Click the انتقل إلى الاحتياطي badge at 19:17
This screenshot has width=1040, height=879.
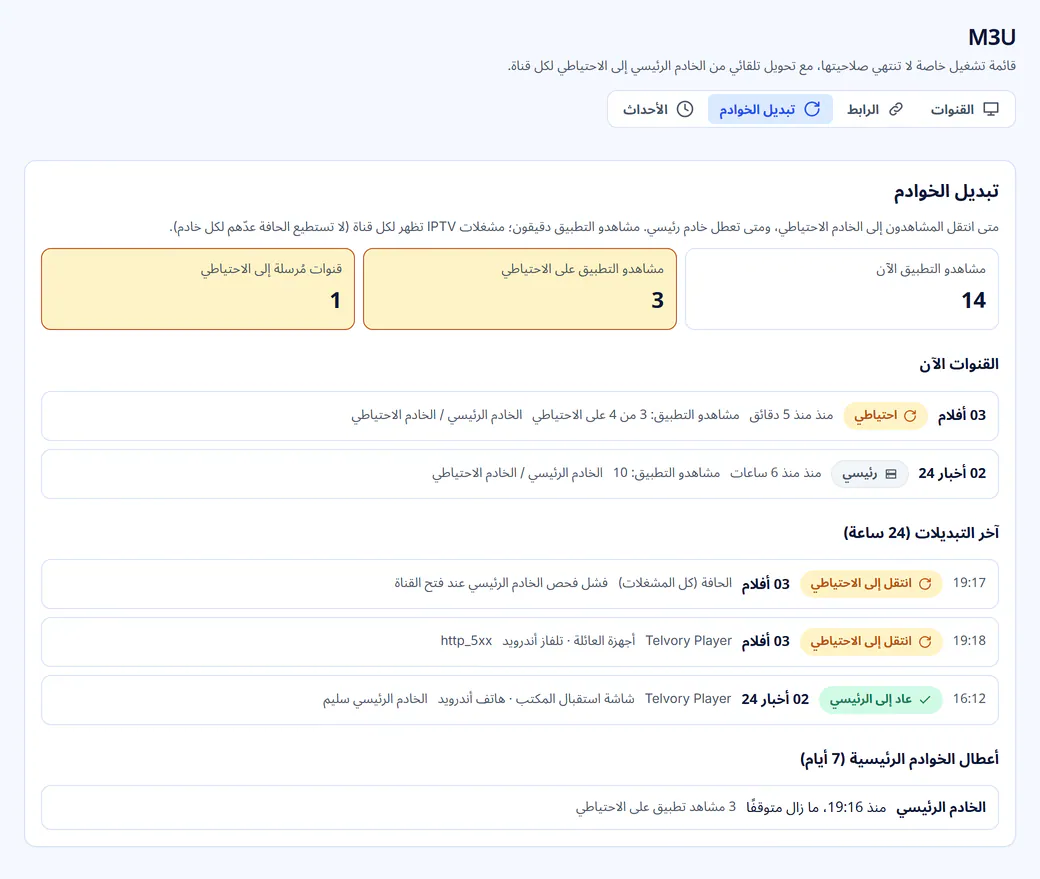(871, 584)
